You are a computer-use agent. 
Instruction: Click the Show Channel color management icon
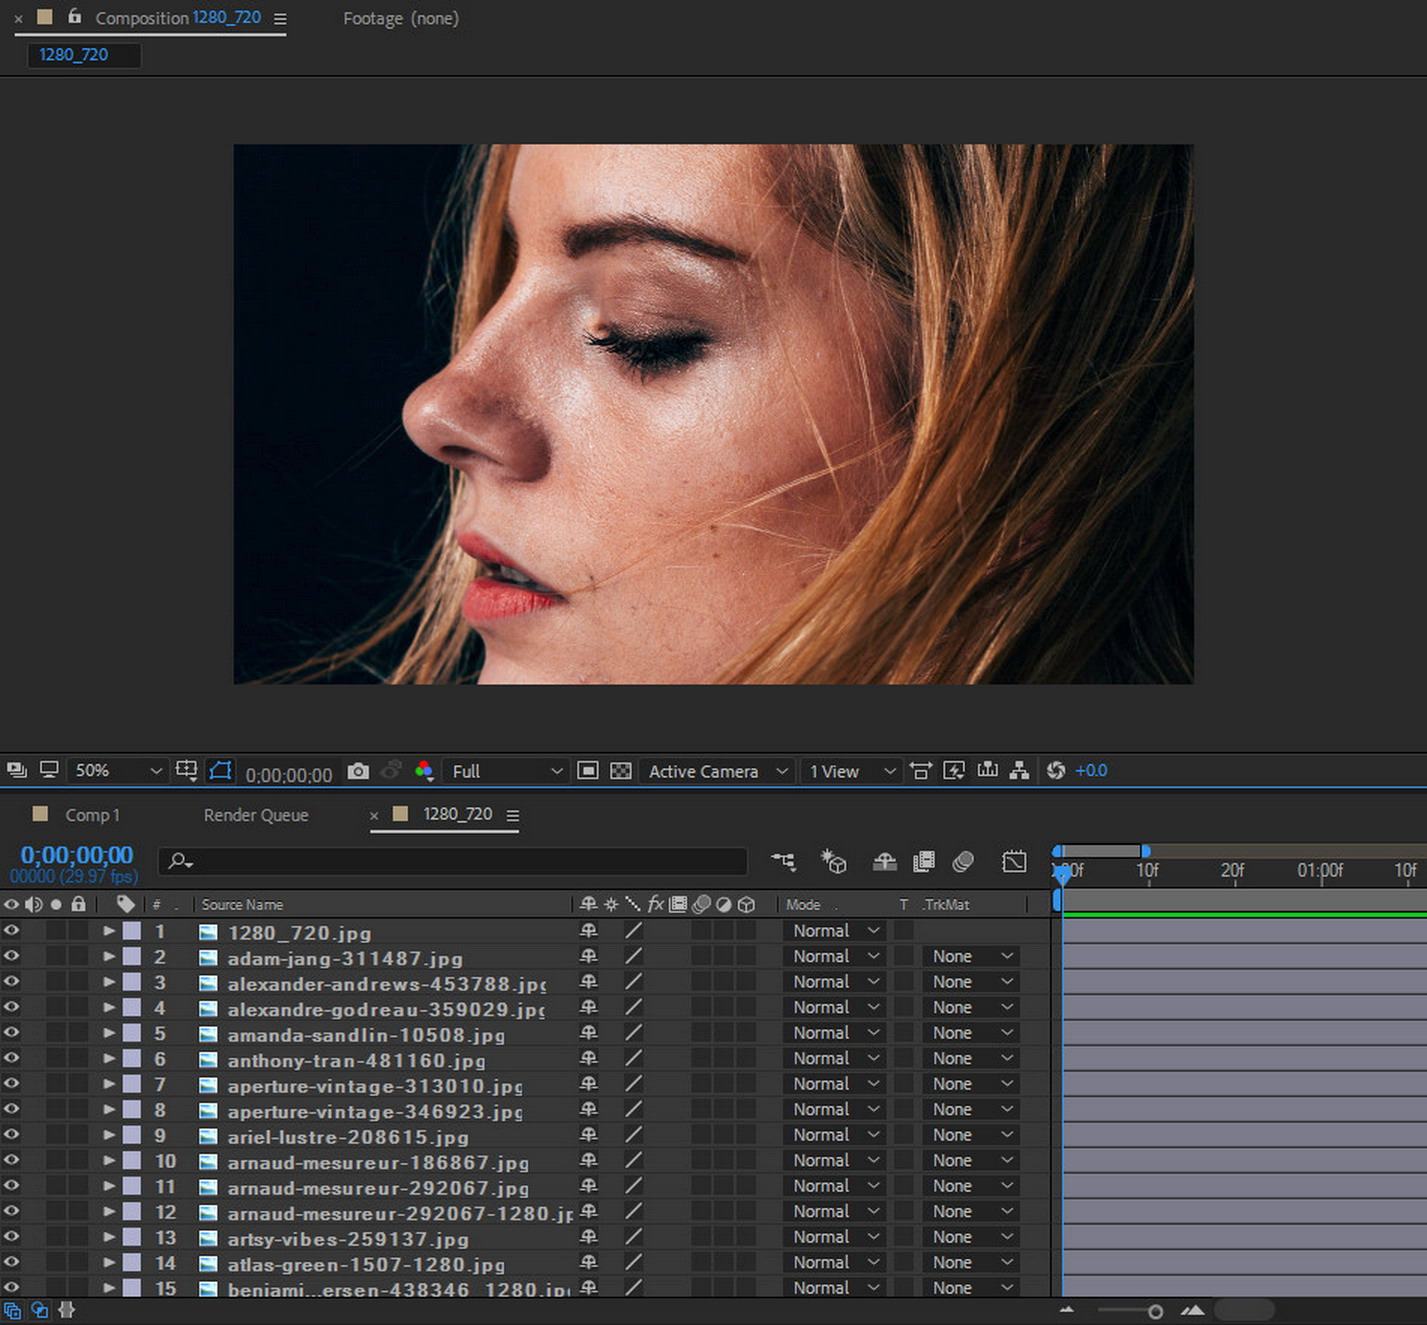pyautogui.click(x=424, y=771)
